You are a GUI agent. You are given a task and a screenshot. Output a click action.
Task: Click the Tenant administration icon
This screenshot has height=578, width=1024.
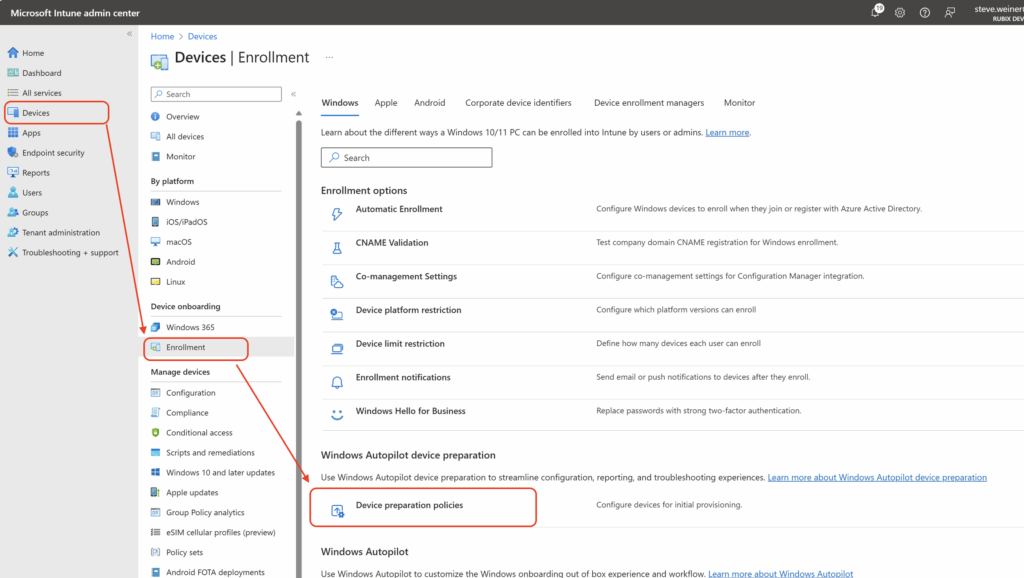tap(13, 233)
